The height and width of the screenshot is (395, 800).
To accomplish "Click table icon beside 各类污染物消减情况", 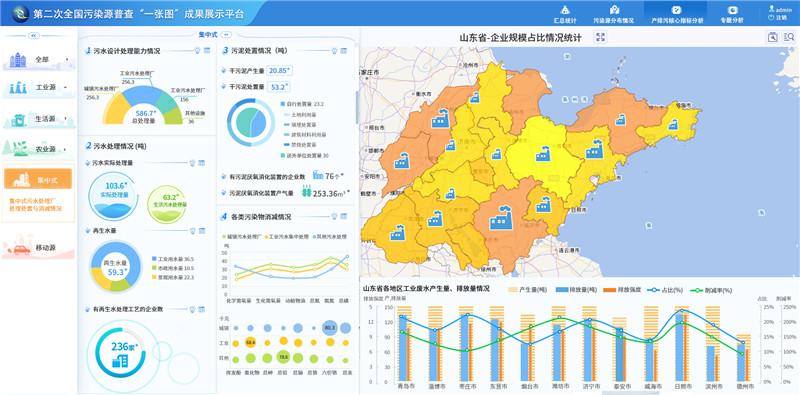I will 344,216.
